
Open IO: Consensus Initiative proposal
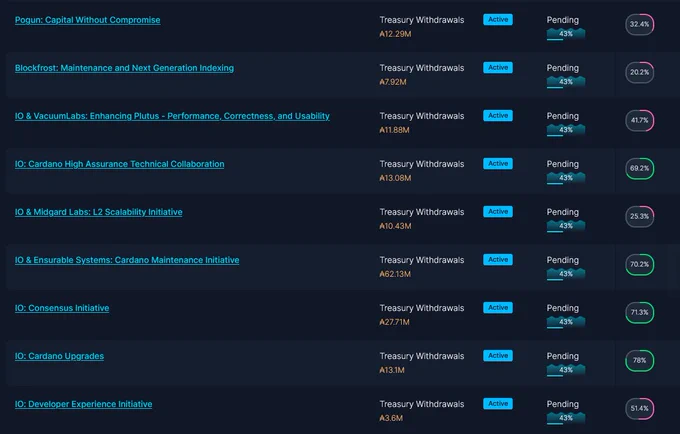point(62,308)
